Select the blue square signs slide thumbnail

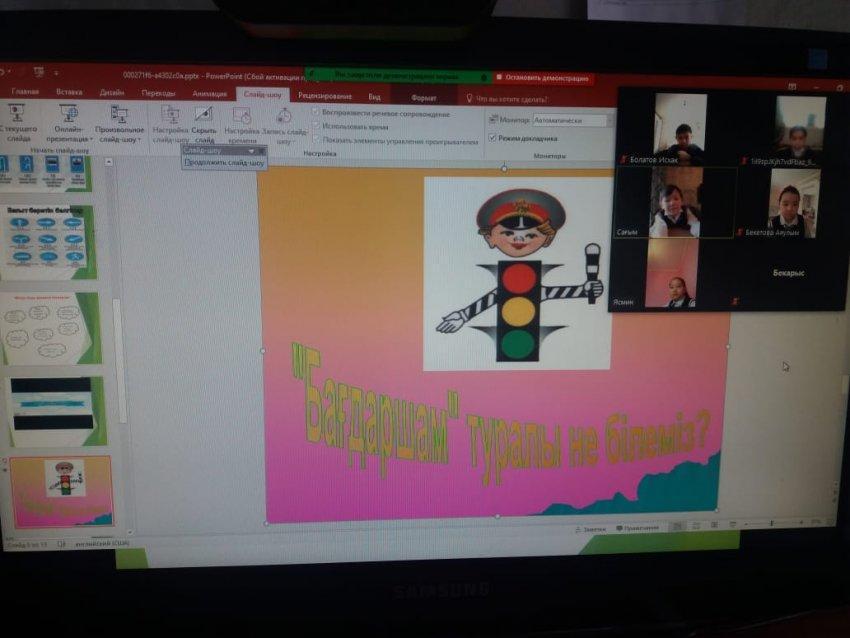tap(46, 173)
